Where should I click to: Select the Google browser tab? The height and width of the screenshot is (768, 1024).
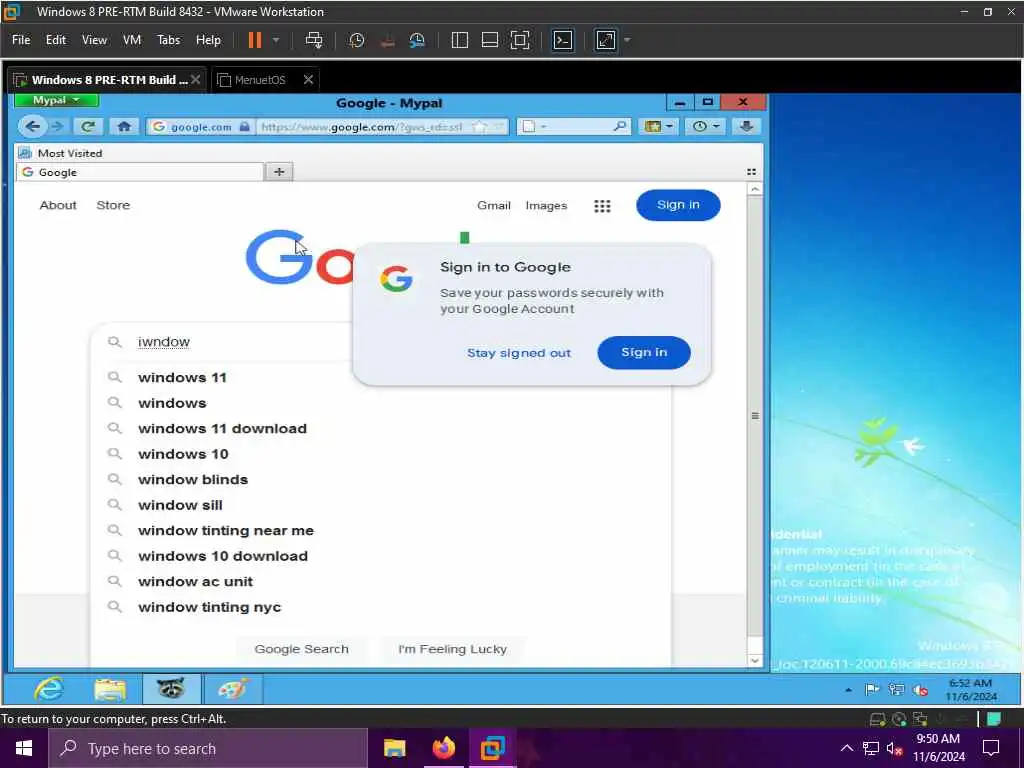pos(140,172)
